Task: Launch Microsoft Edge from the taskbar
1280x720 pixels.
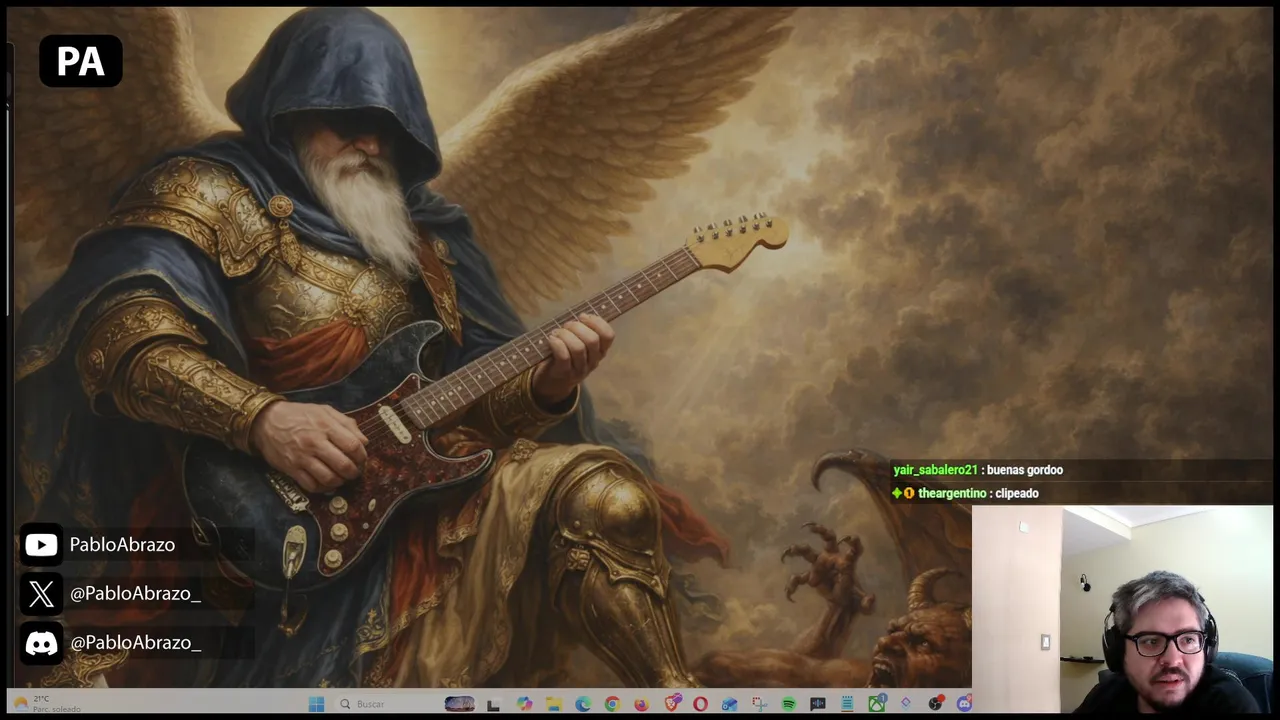Action: click(x=583, y=704)
